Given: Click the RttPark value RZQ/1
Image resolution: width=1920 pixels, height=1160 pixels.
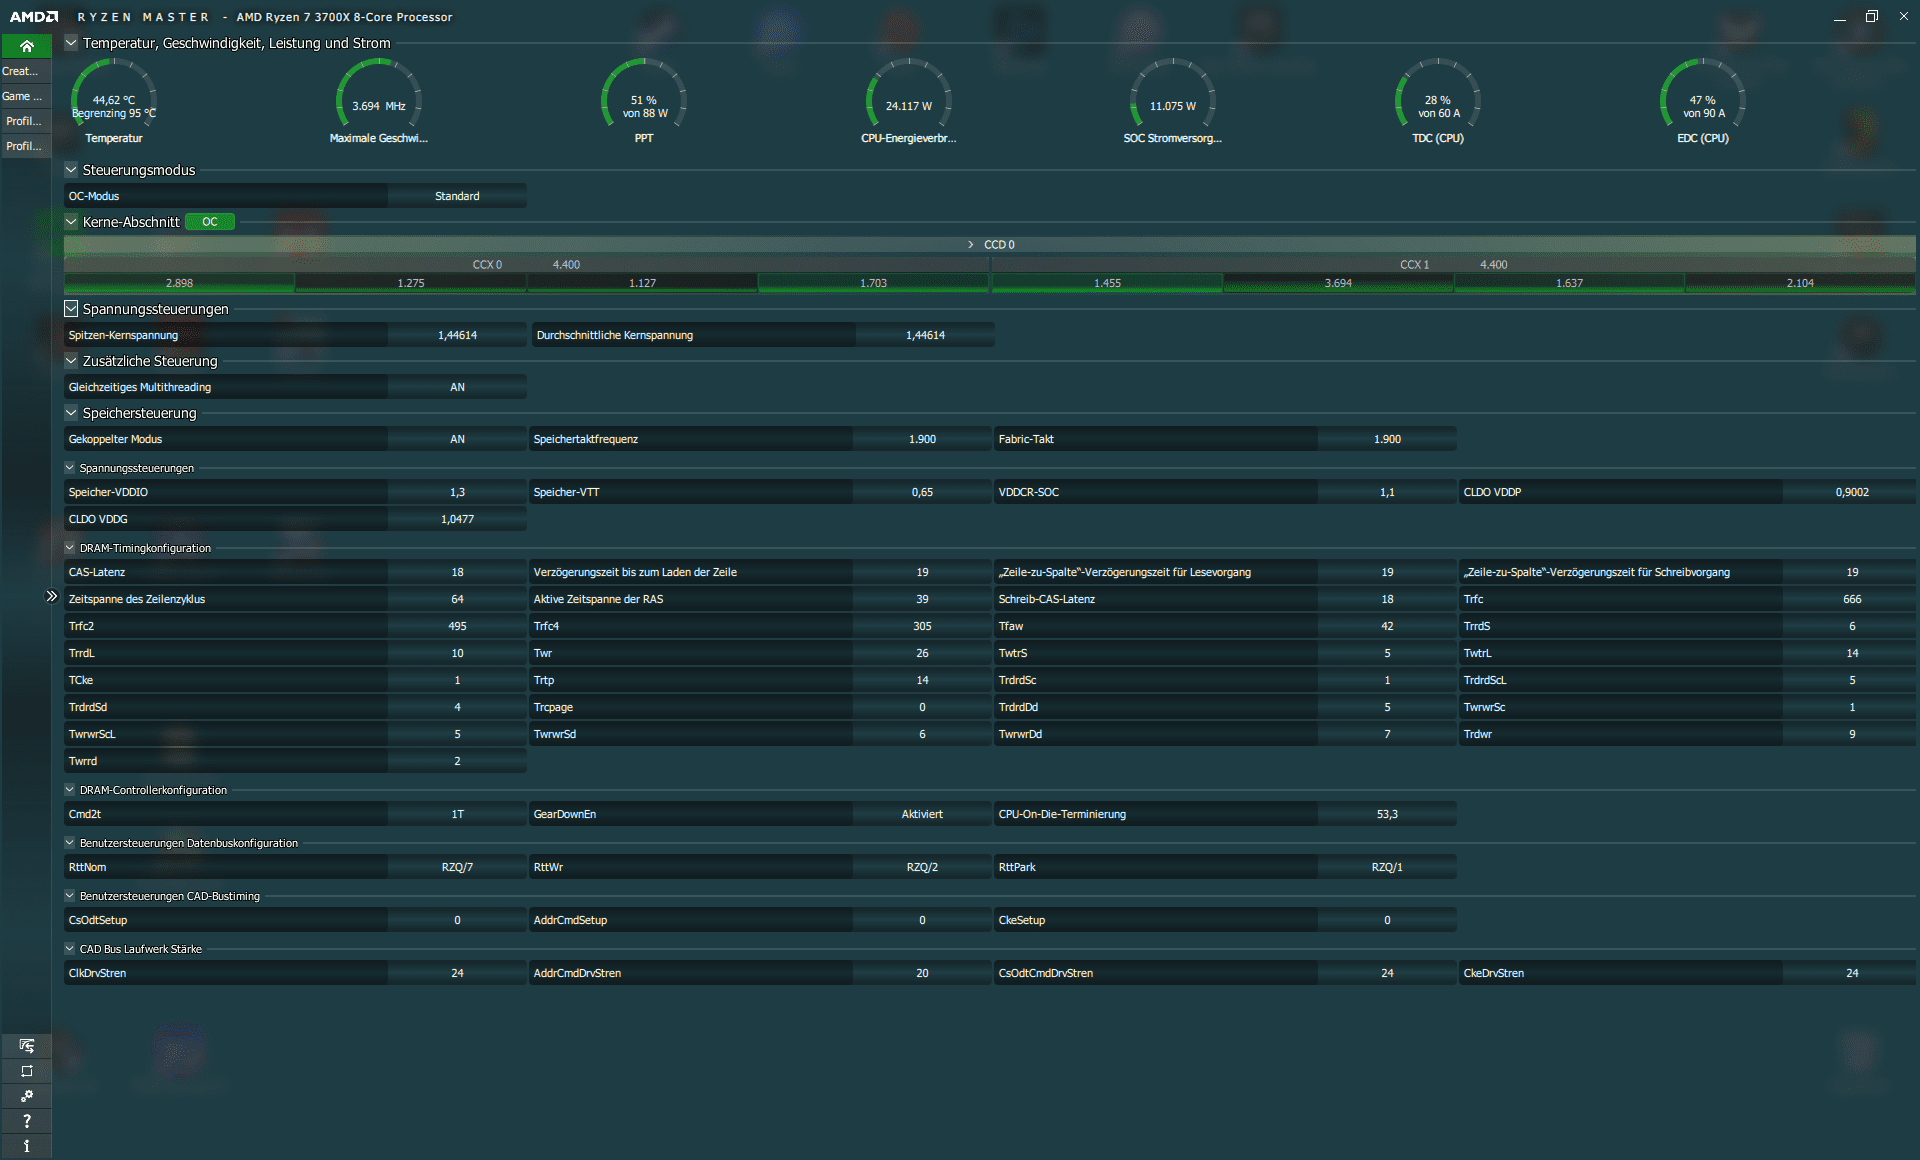Looking at the screenshot, I should [1387, 867].
